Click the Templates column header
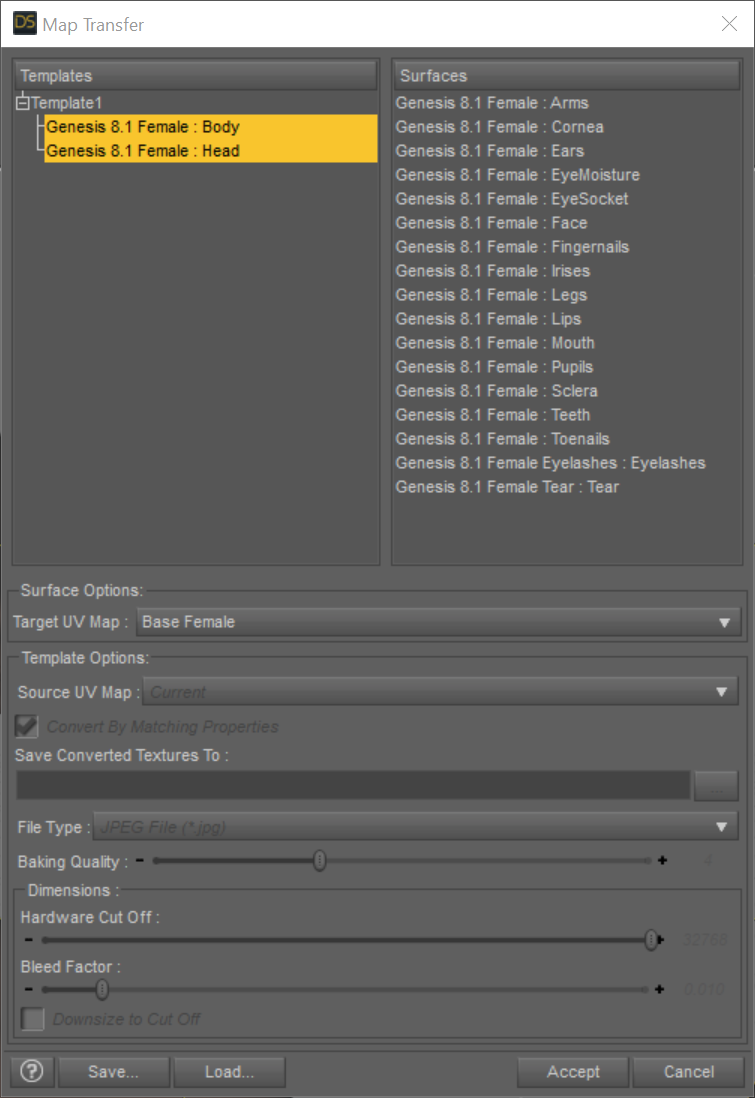This screenshot has height=1098, width=755. click(x=195, y=76)
